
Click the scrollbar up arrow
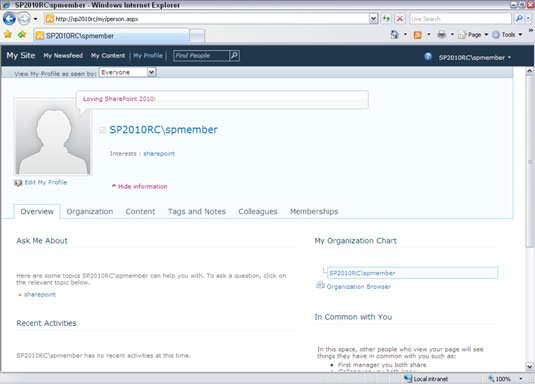[530, 71]
